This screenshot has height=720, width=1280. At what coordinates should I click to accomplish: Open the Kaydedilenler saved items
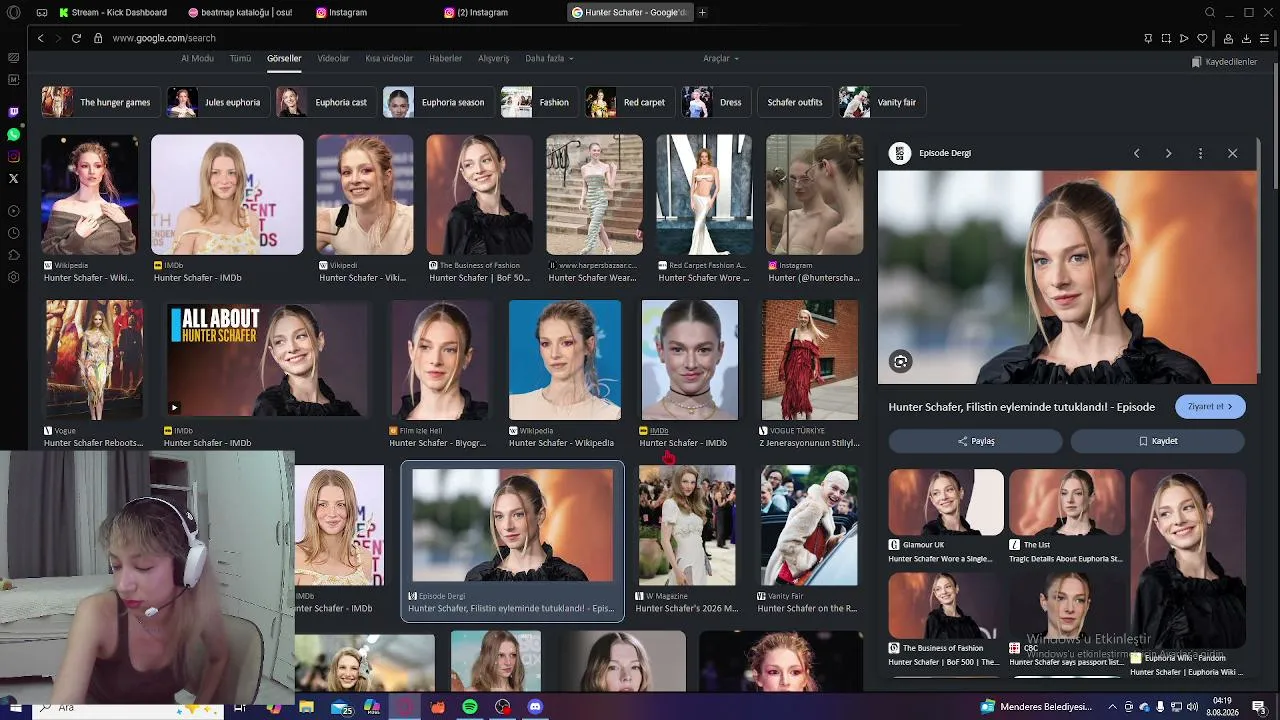[1225, 62]
